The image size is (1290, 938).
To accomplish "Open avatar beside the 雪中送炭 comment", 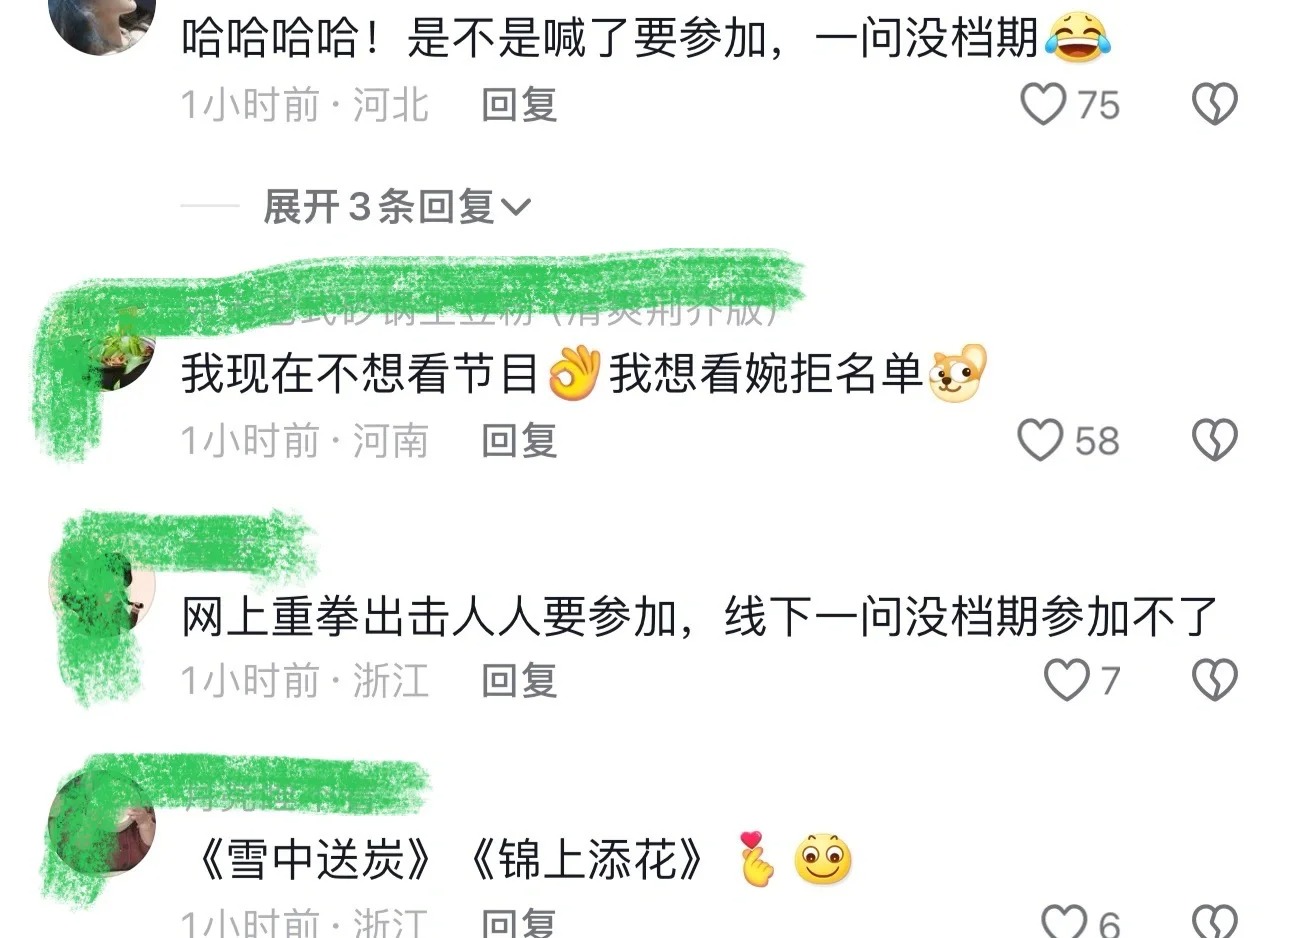I will (x=102, y=826).
